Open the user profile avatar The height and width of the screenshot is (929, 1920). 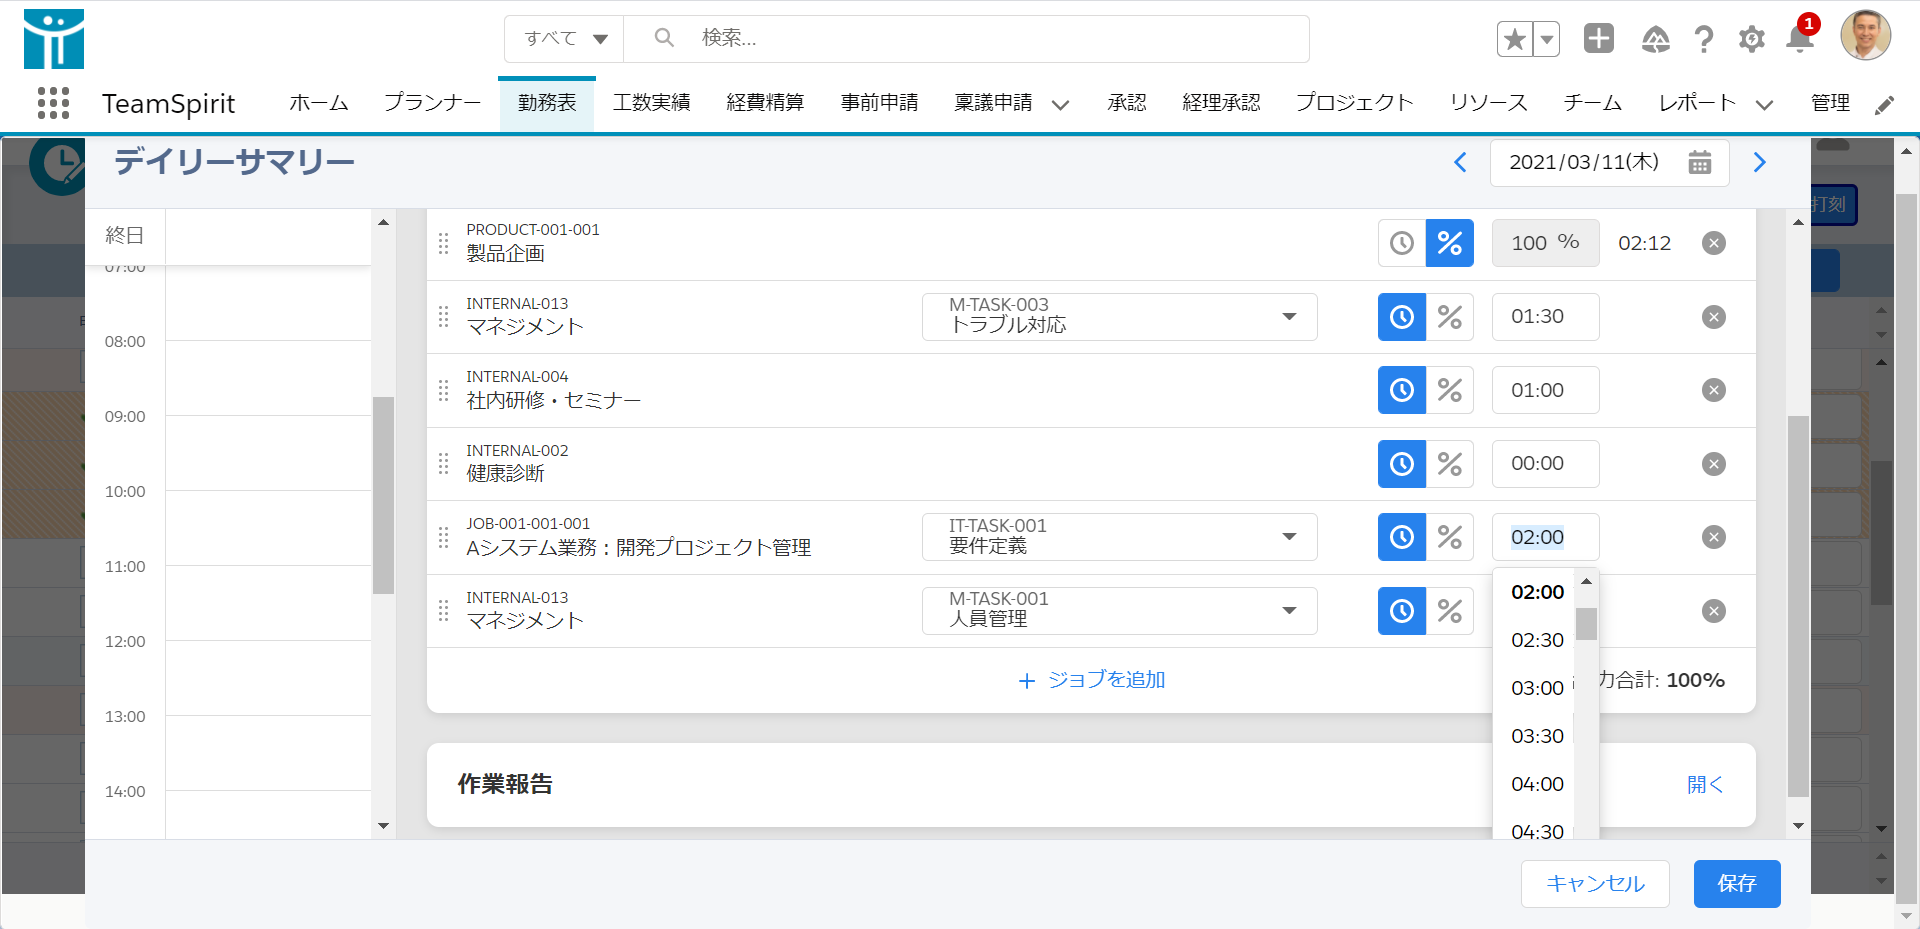coord(1865,35)
